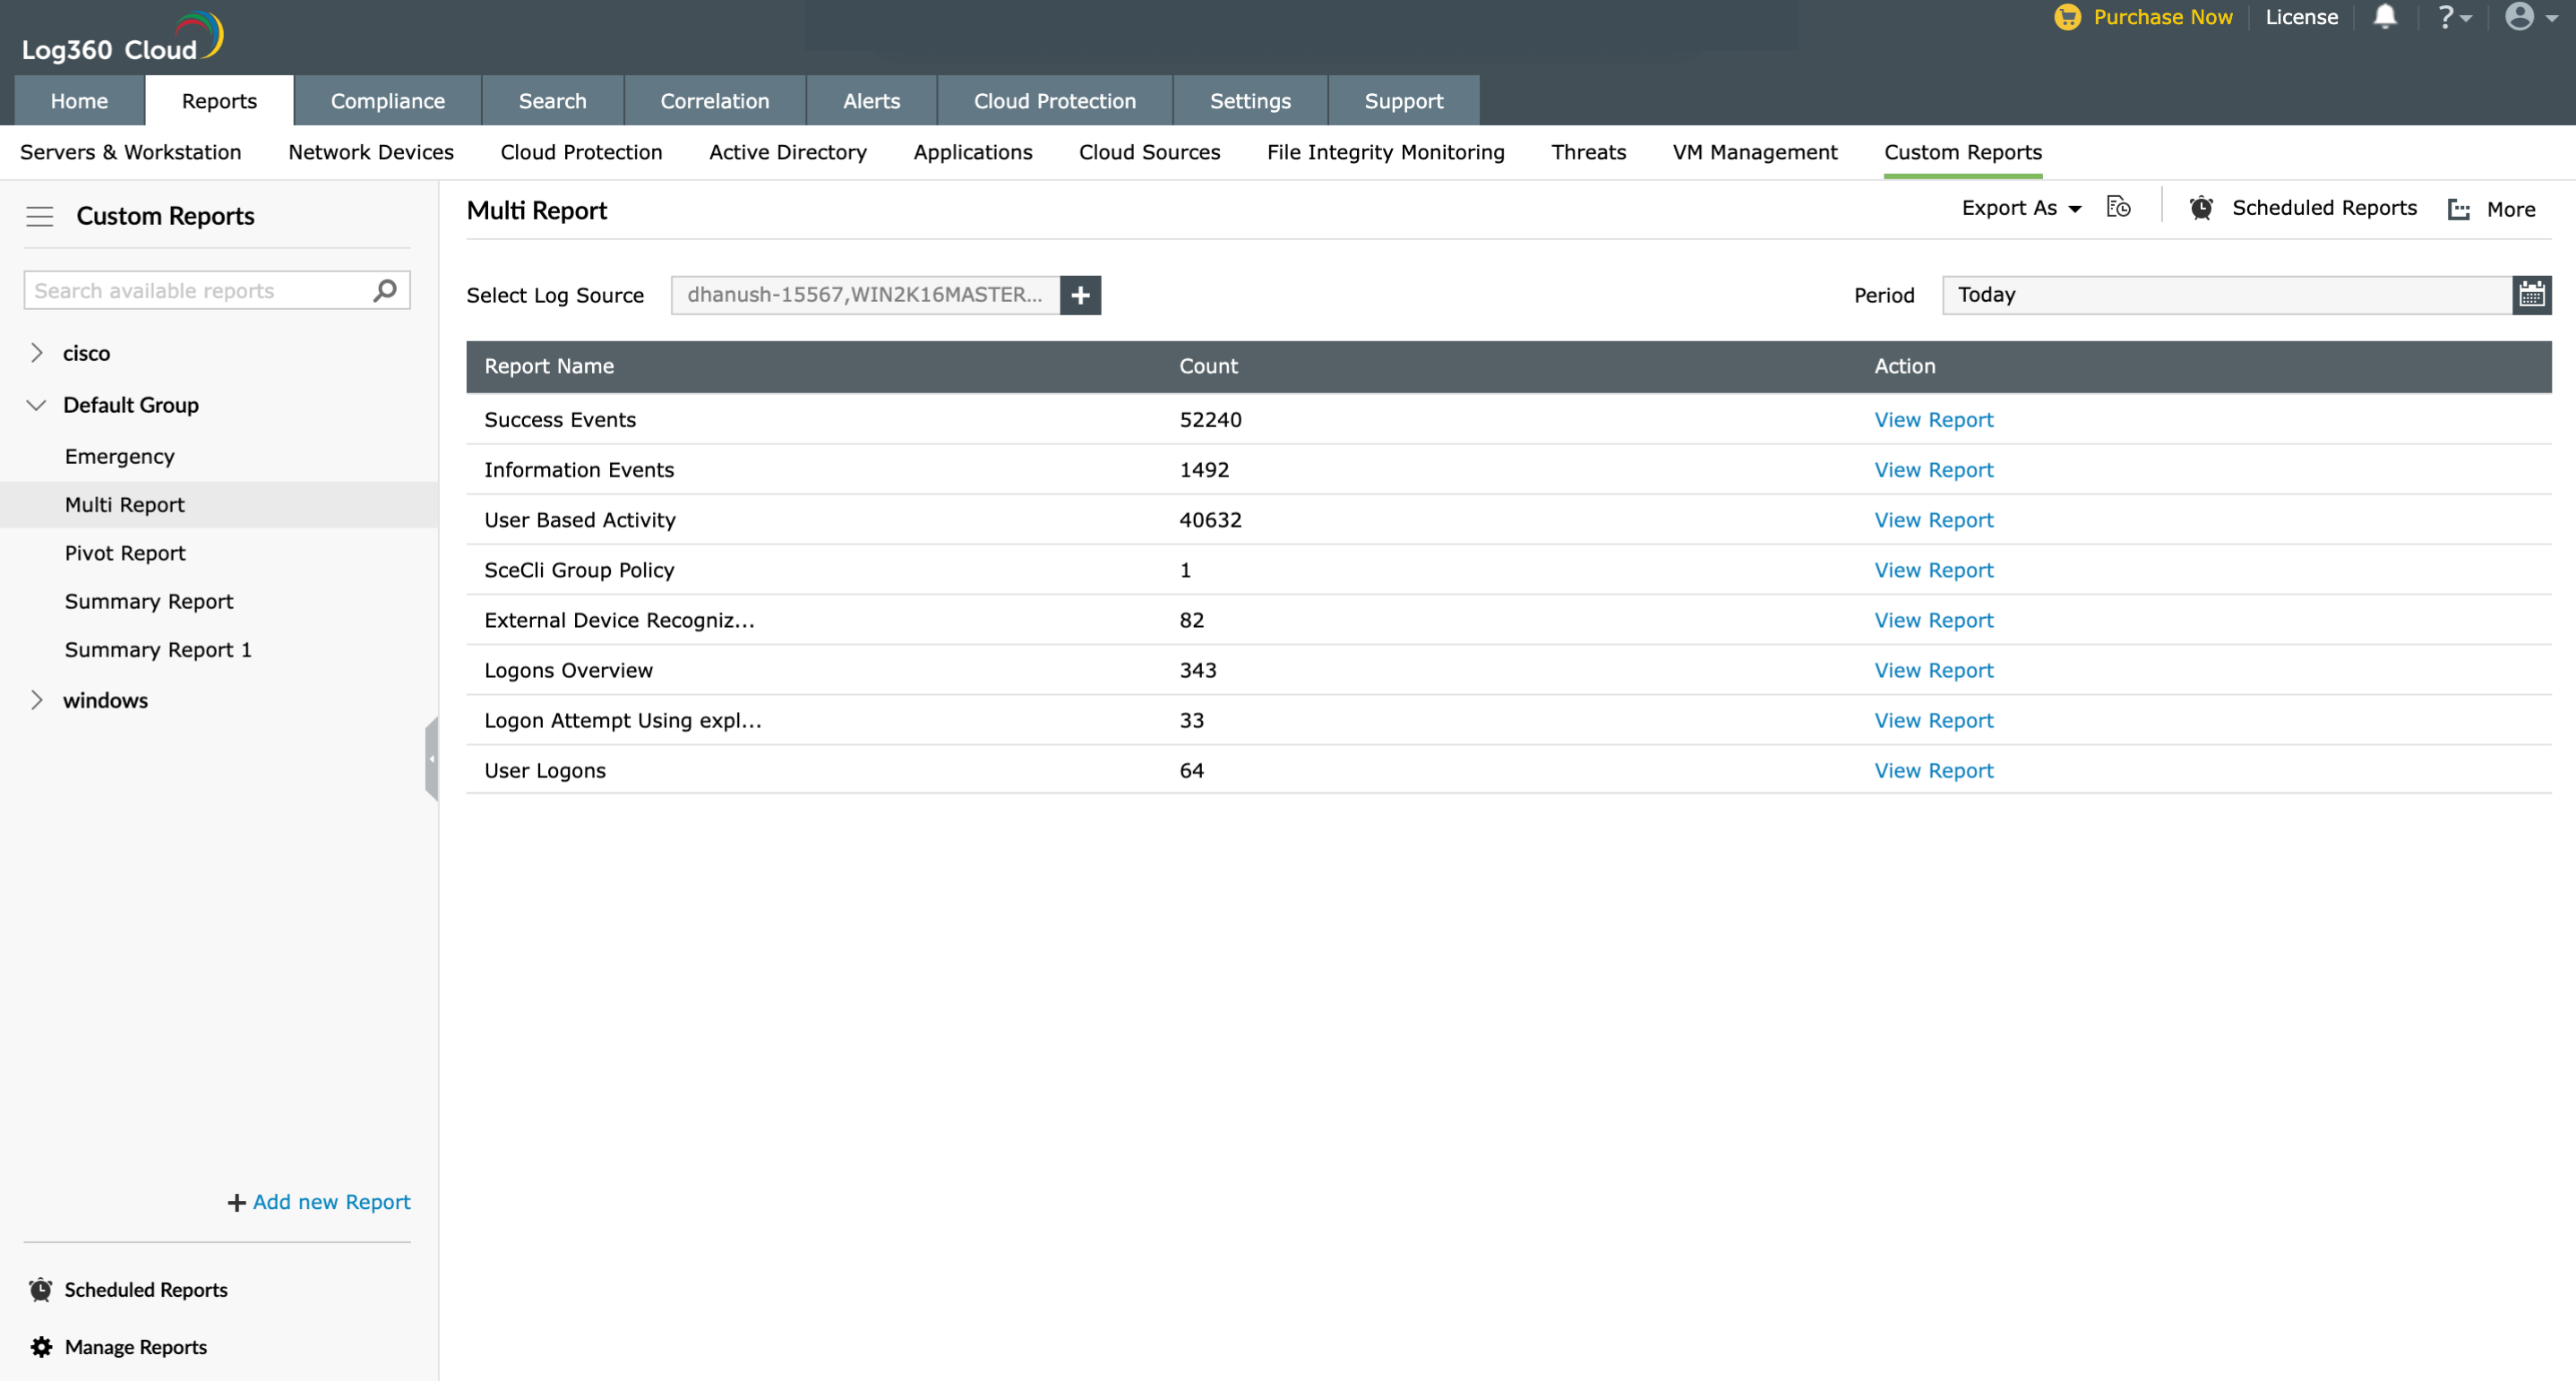Expand the cisco reports group
The height and width of the screenshot is (1381, 2576).
(x=37, y=352)
